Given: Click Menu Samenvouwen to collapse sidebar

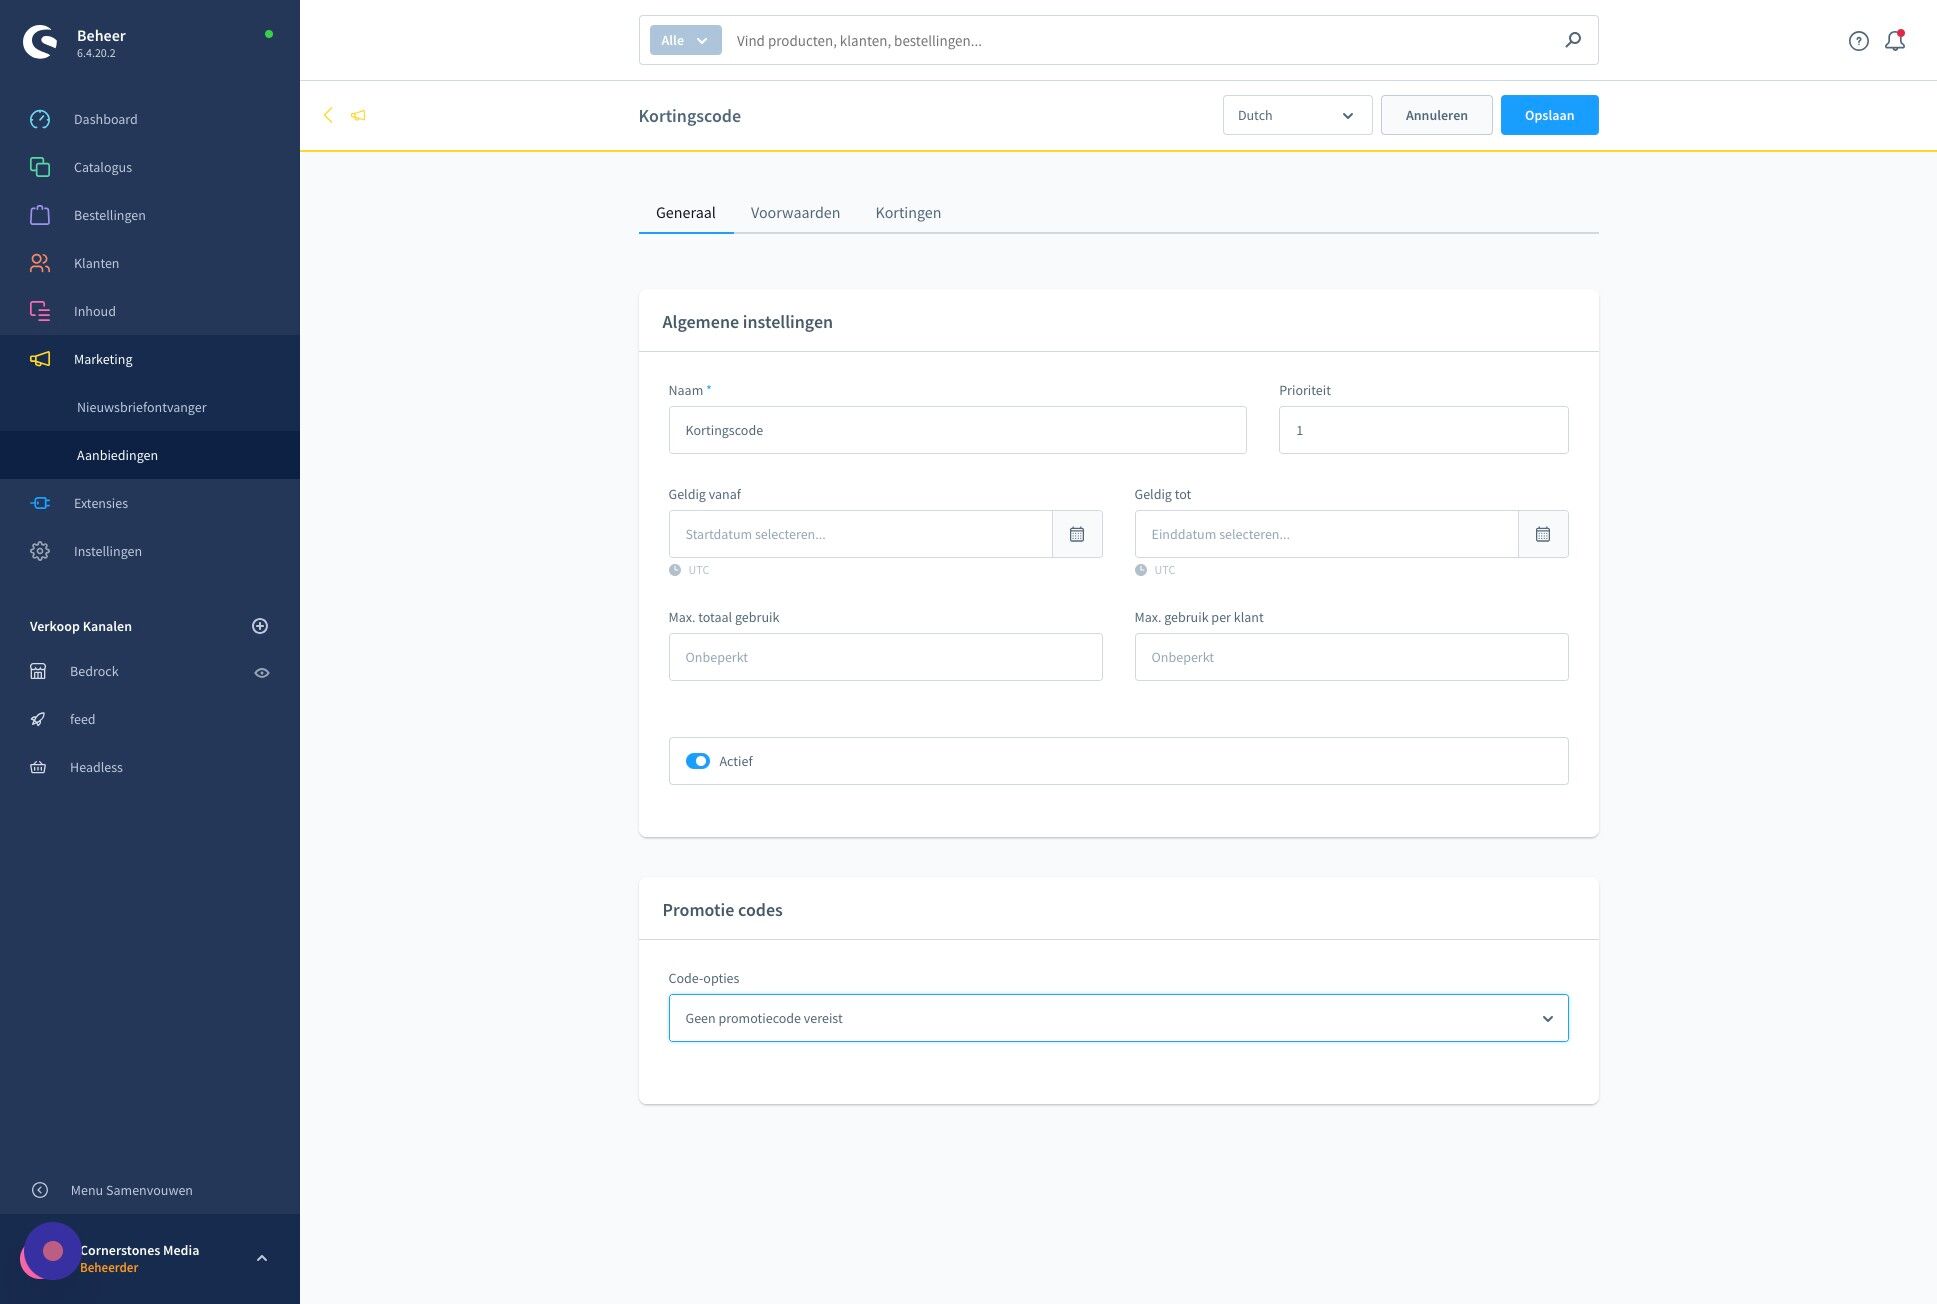Looking at the screenshot, I should tap(131, 1190).
